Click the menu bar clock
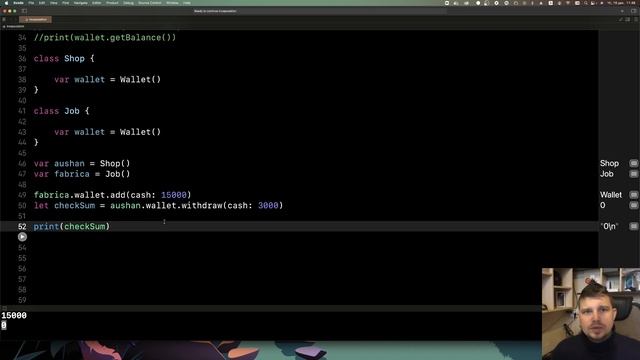Image resolution: width=640 pixels, height=360 pixels. [x=622, y=3]
